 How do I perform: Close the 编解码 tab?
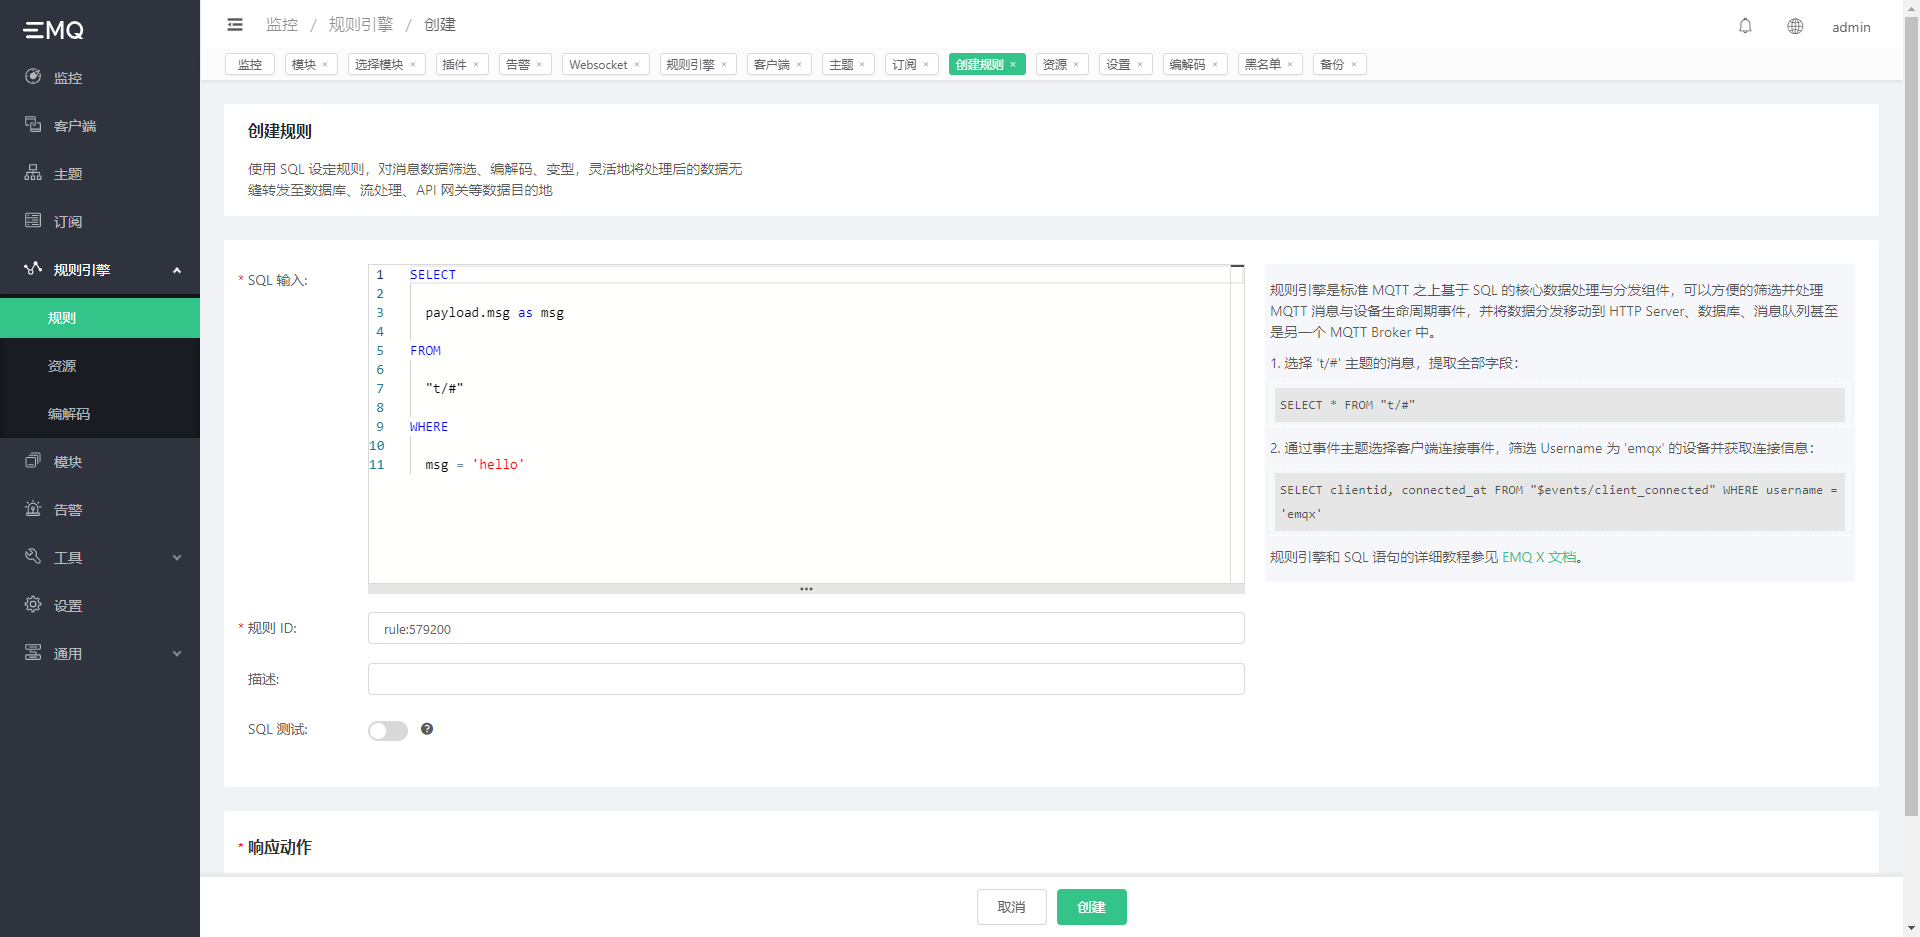1215,65
